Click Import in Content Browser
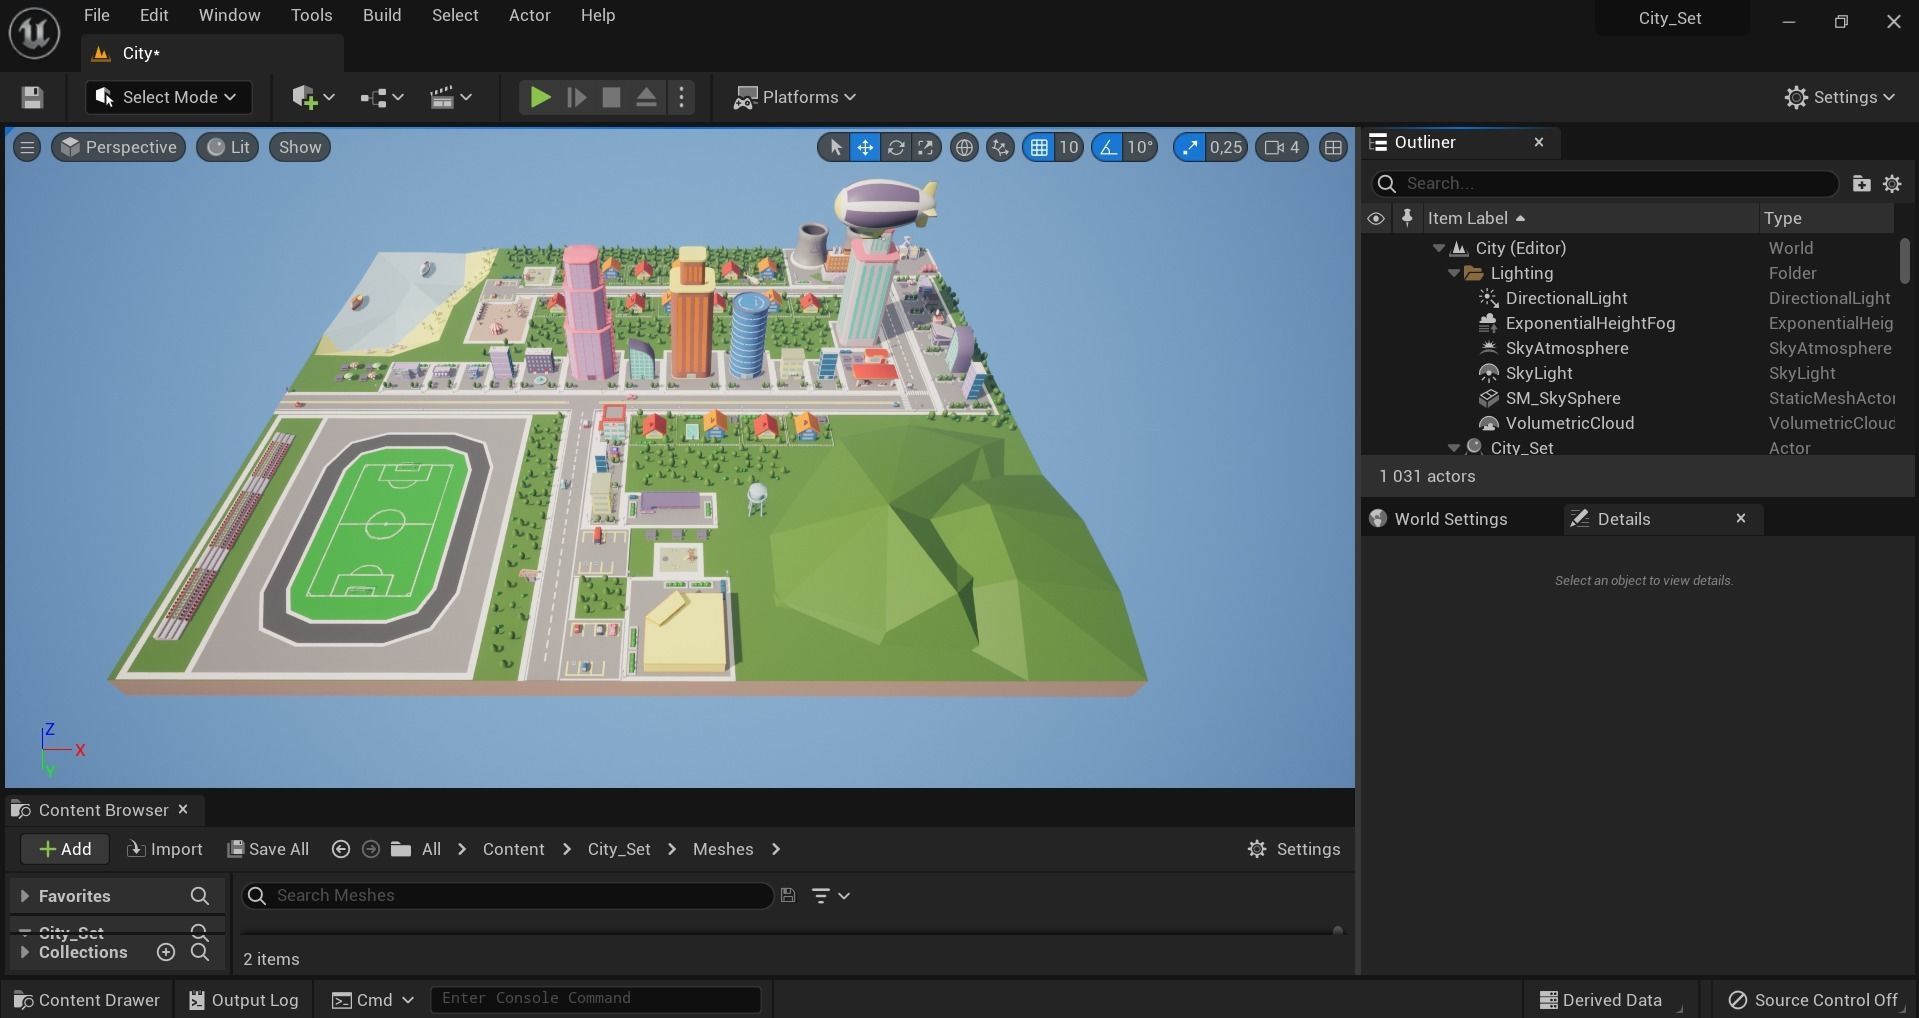The height and width of the screenshot is (1018, 1919). click(165, 849)
